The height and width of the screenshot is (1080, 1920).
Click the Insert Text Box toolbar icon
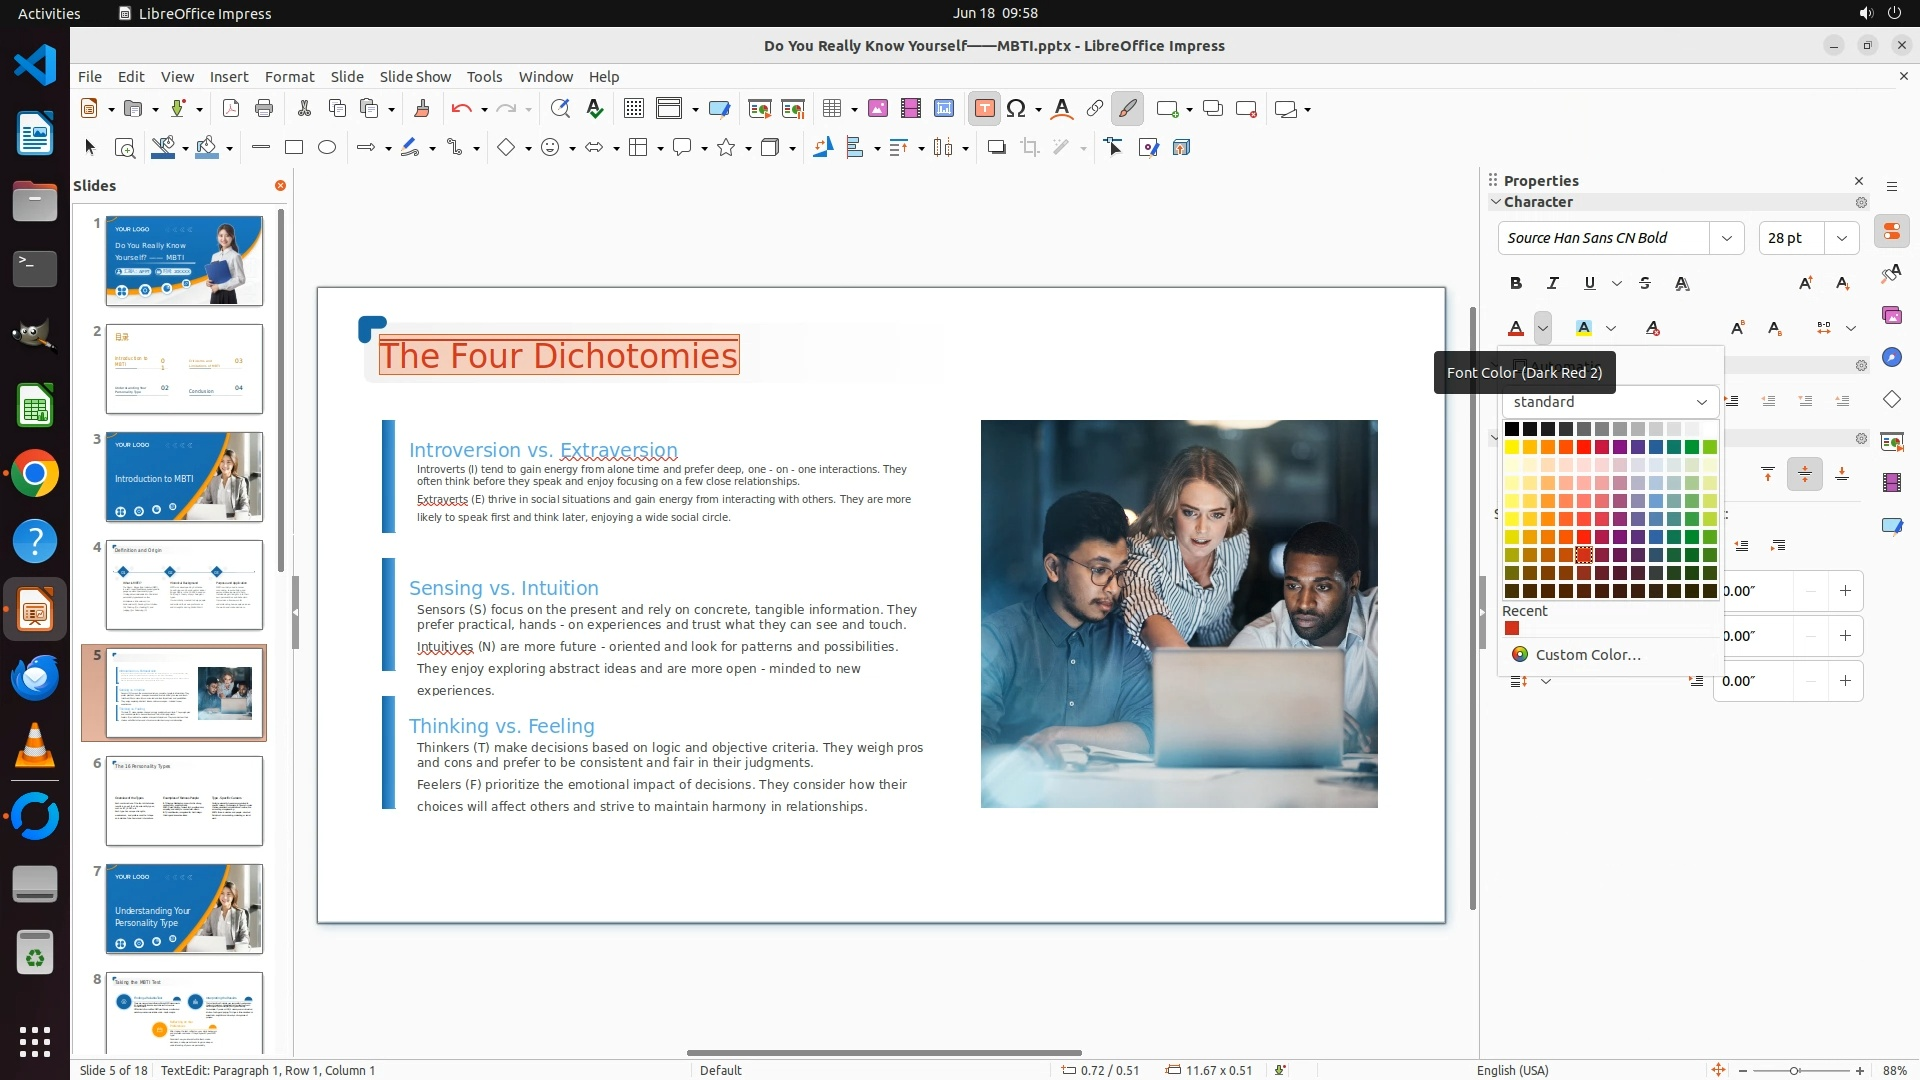(x=984, y=109)
